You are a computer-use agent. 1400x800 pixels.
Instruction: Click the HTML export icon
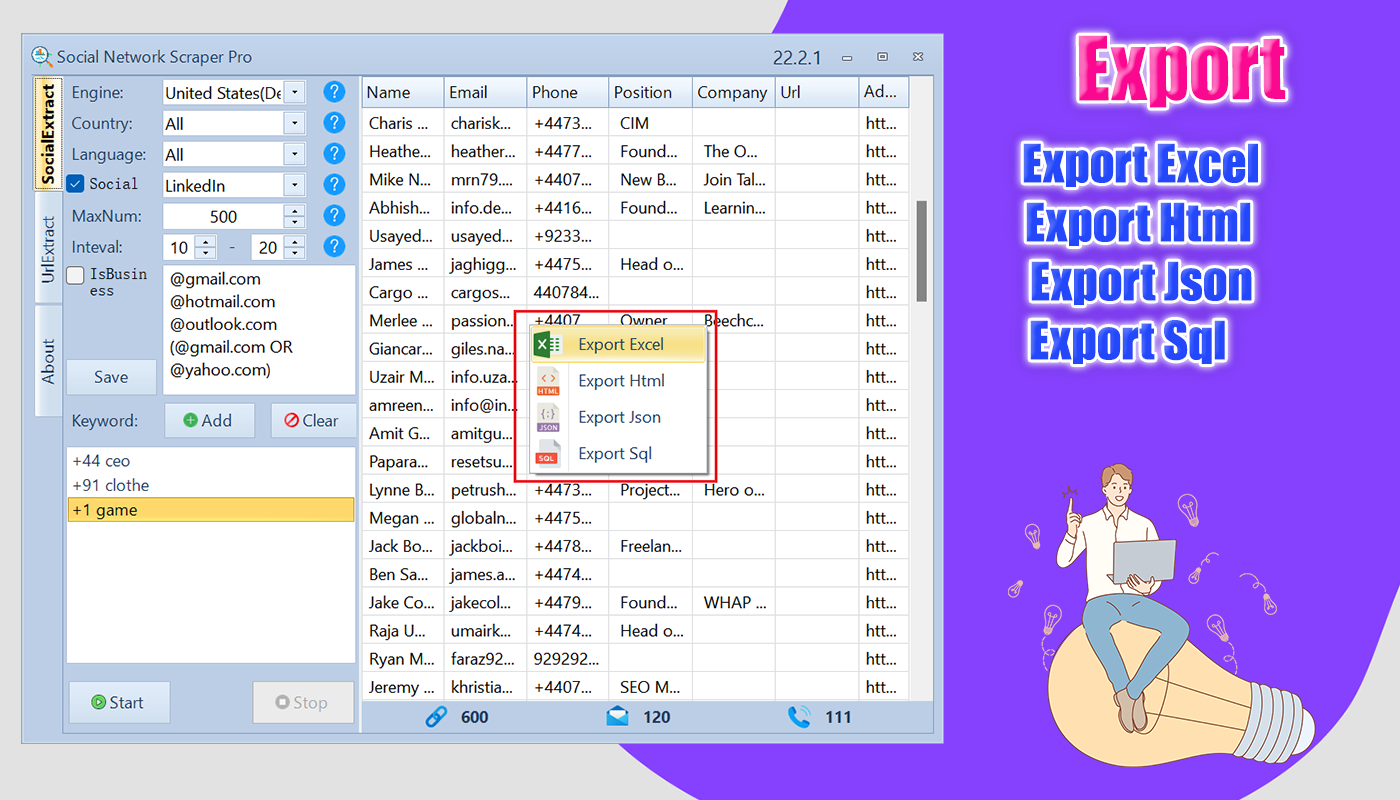pos(547,380)
